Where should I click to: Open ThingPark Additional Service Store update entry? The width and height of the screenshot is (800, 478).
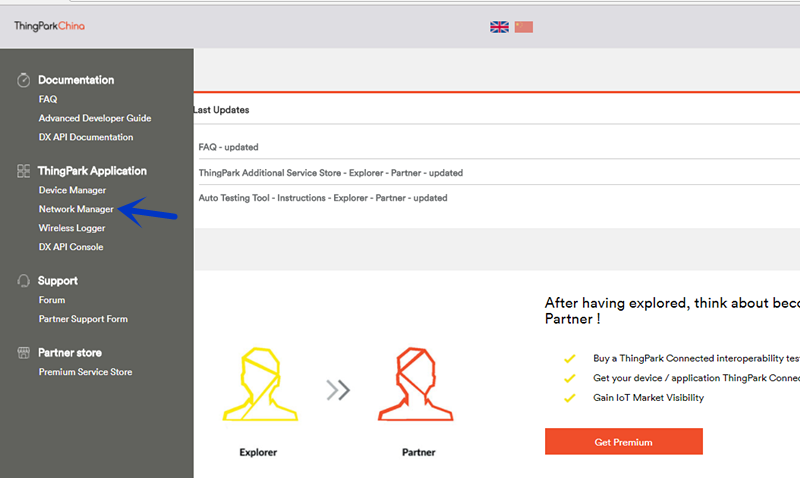coord(331,173)
